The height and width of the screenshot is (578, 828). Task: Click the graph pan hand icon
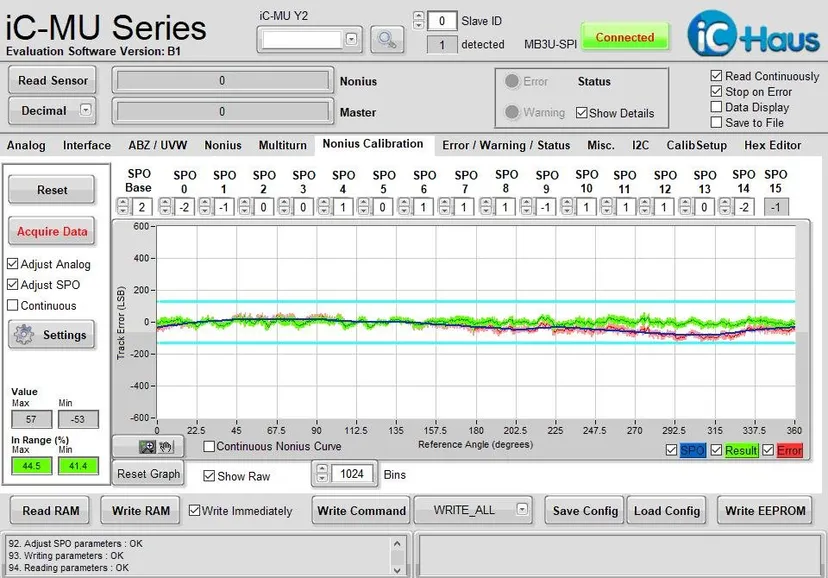coord(166,447)
